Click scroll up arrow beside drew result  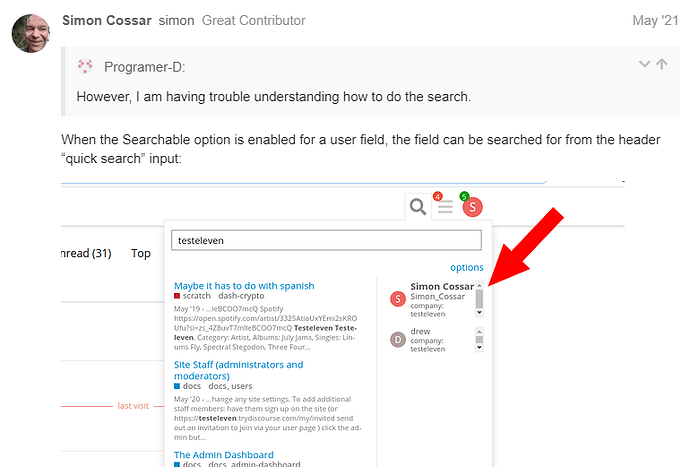pyautogui.click(x=480, y=331)
